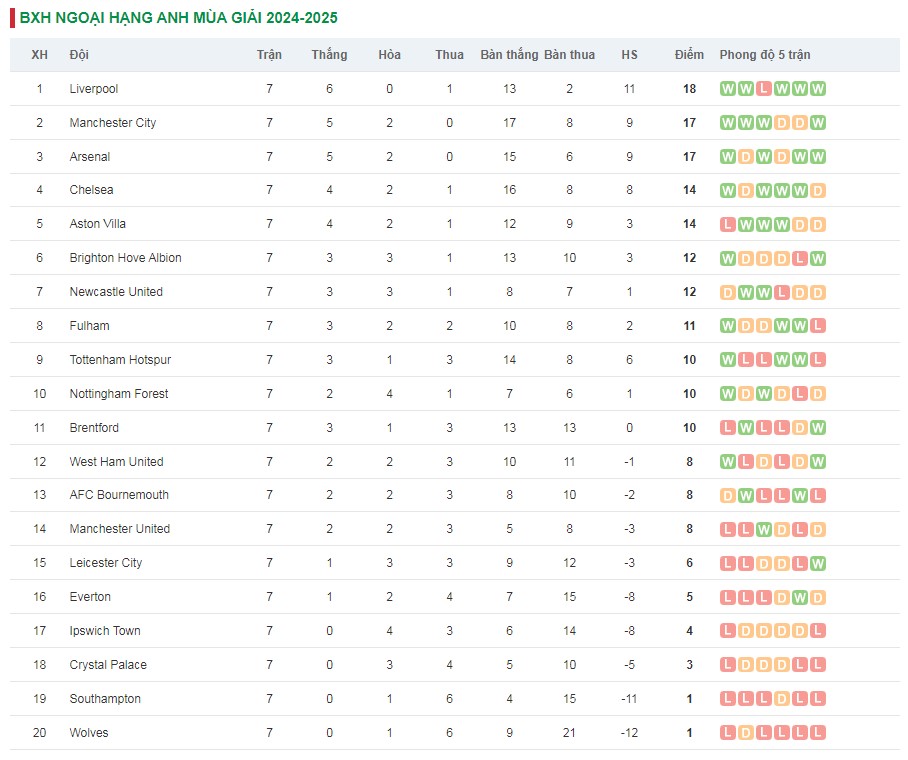Click Leicester City's 12 goals conceded
Screen dimensions: 908x760
569,562
